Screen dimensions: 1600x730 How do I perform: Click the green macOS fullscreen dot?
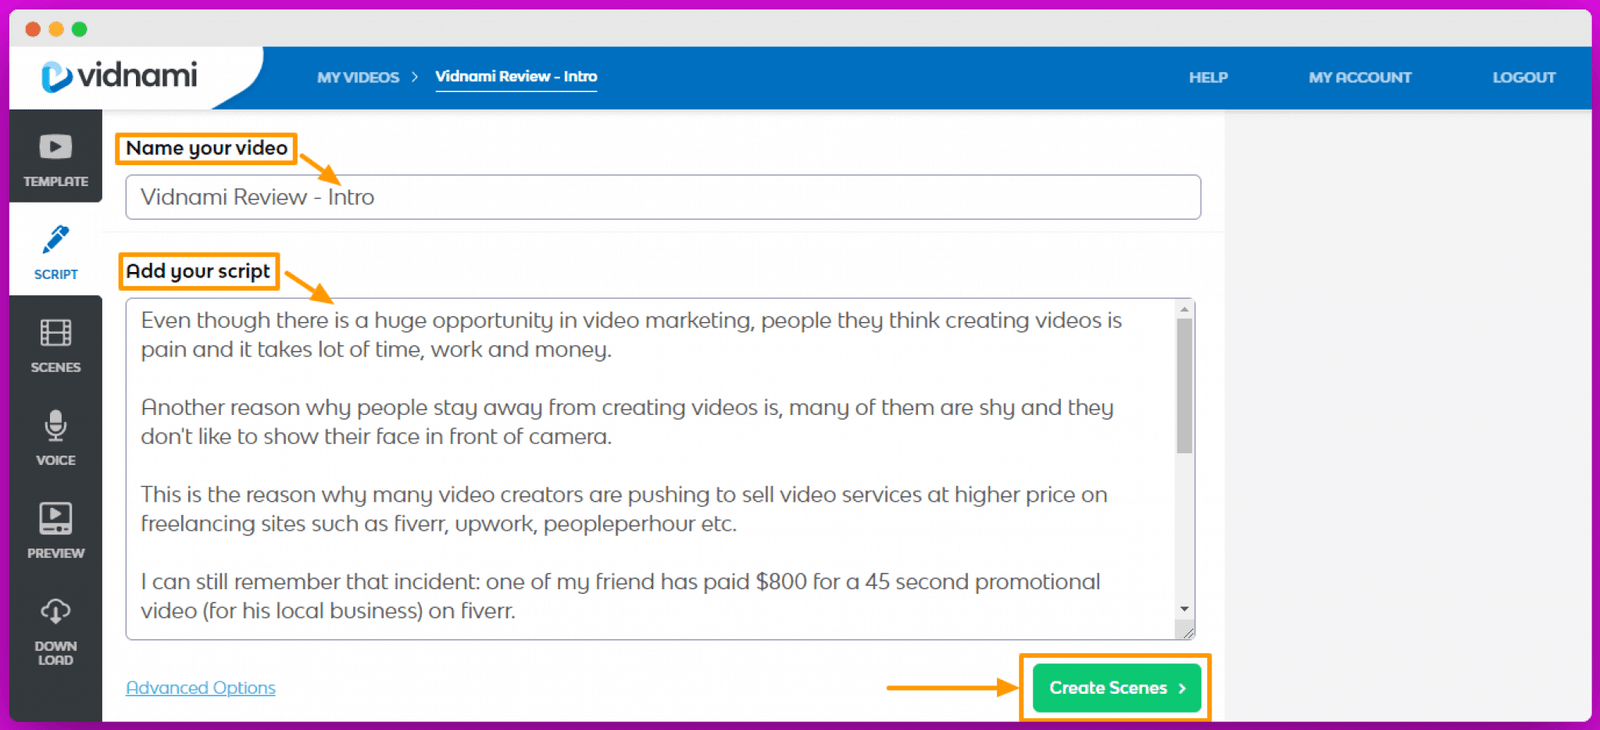coord(79,29)
